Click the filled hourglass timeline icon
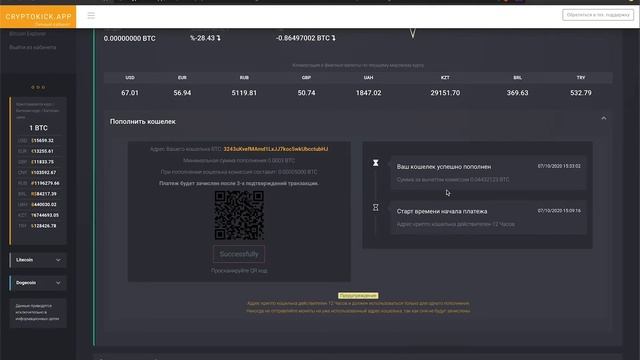Image resolution: width=640 pixels, height=360 pixels. pos(376,163)
